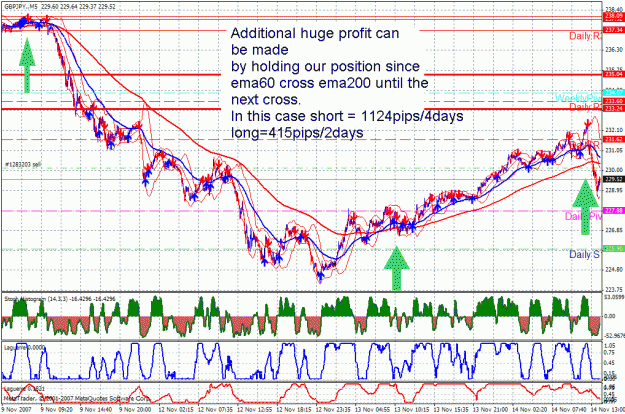Select the 224.80 price scale value

coord(614,270)
